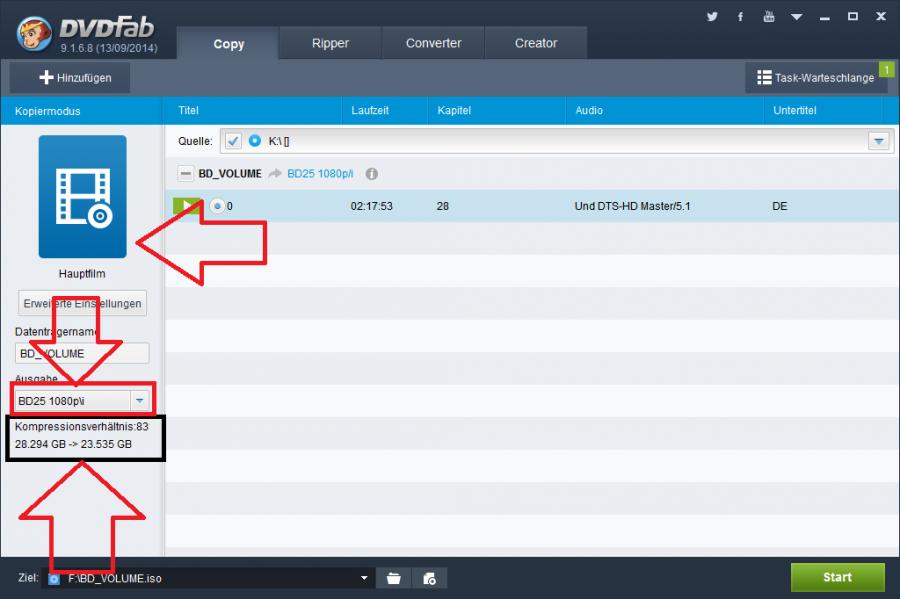Click the ISO image destination icon
Screen dimensions: 900x599
pyautogui.click(x=429, y=578)
